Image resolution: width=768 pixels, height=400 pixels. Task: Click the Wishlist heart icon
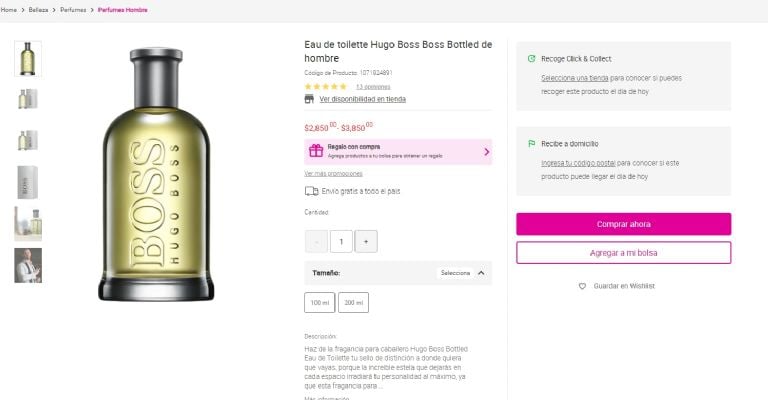point(582,286)
